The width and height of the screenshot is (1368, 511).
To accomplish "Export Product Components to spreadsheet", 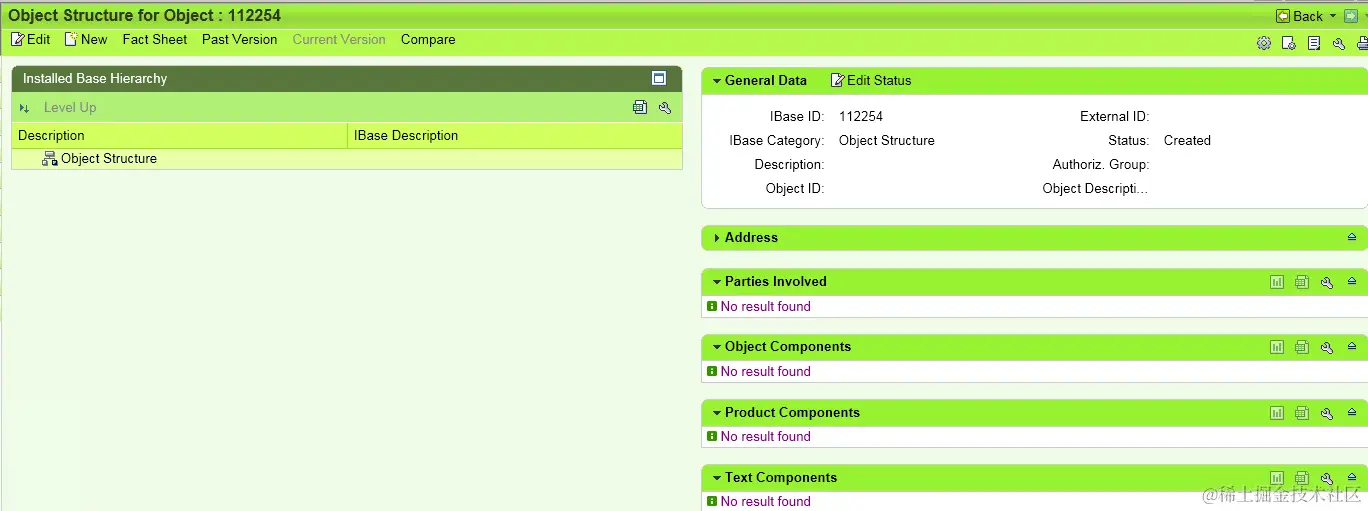I will 1302,413.
